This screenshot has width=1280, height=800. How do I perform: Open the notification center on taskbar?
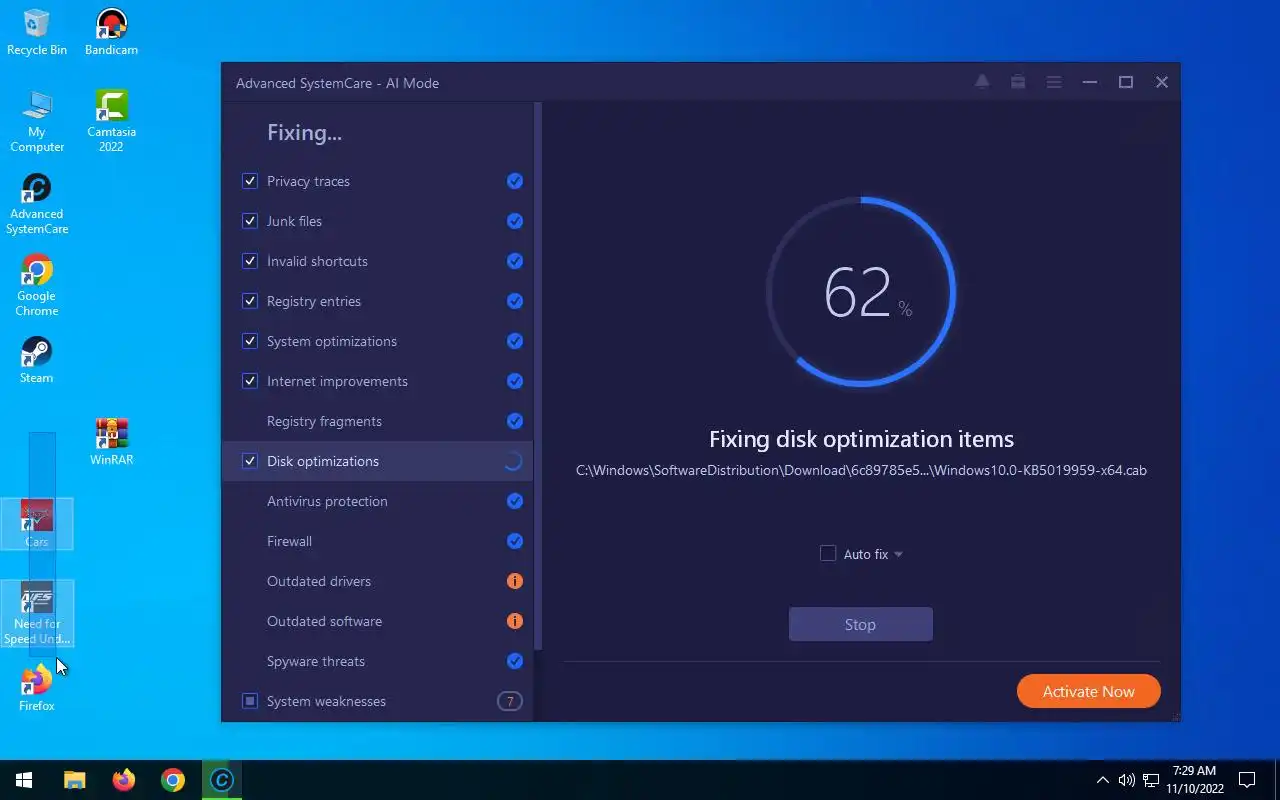[x=1247, y=780]
